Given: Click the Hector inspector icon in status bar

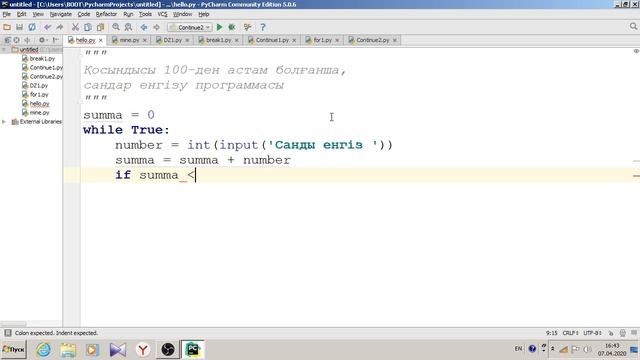Looking at the screenshot, I should point(622,333).
